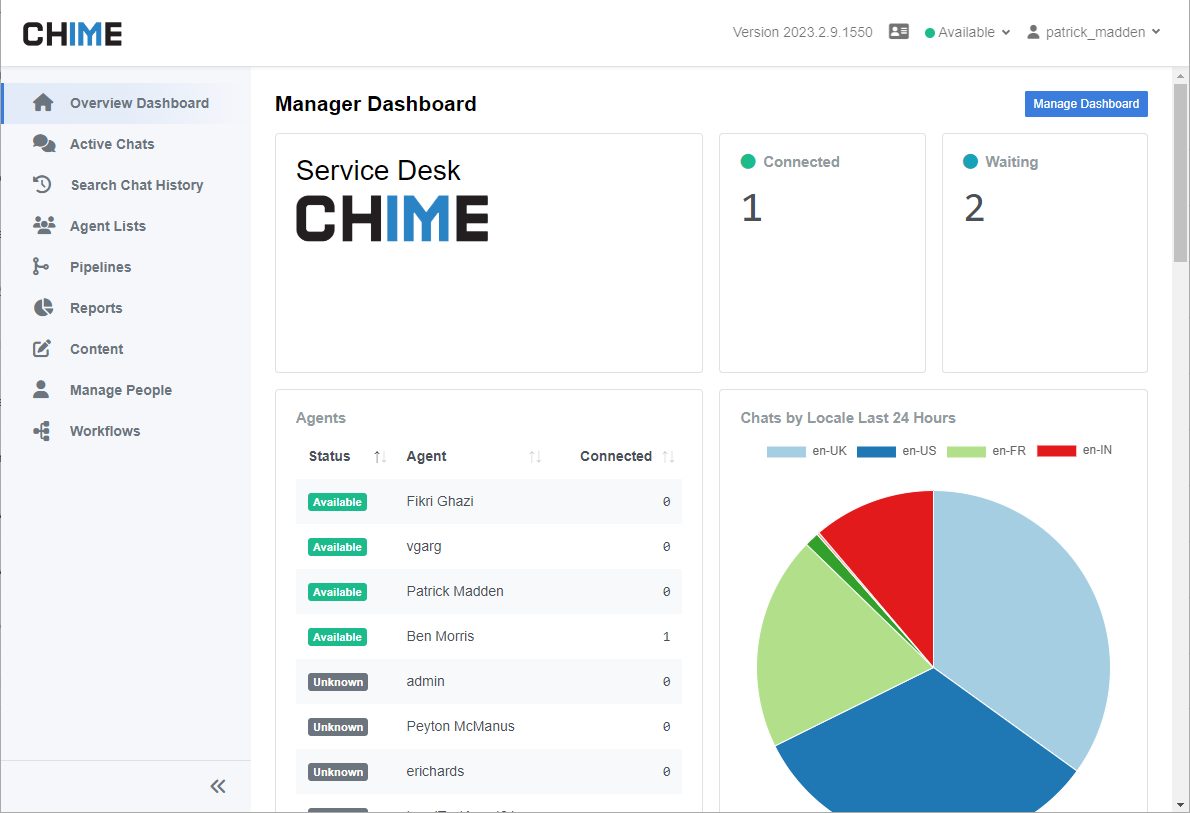This screenshot has height=813, width=1190.
Task: Click Ben Morris connected count 1
Action: click(666, 637)
